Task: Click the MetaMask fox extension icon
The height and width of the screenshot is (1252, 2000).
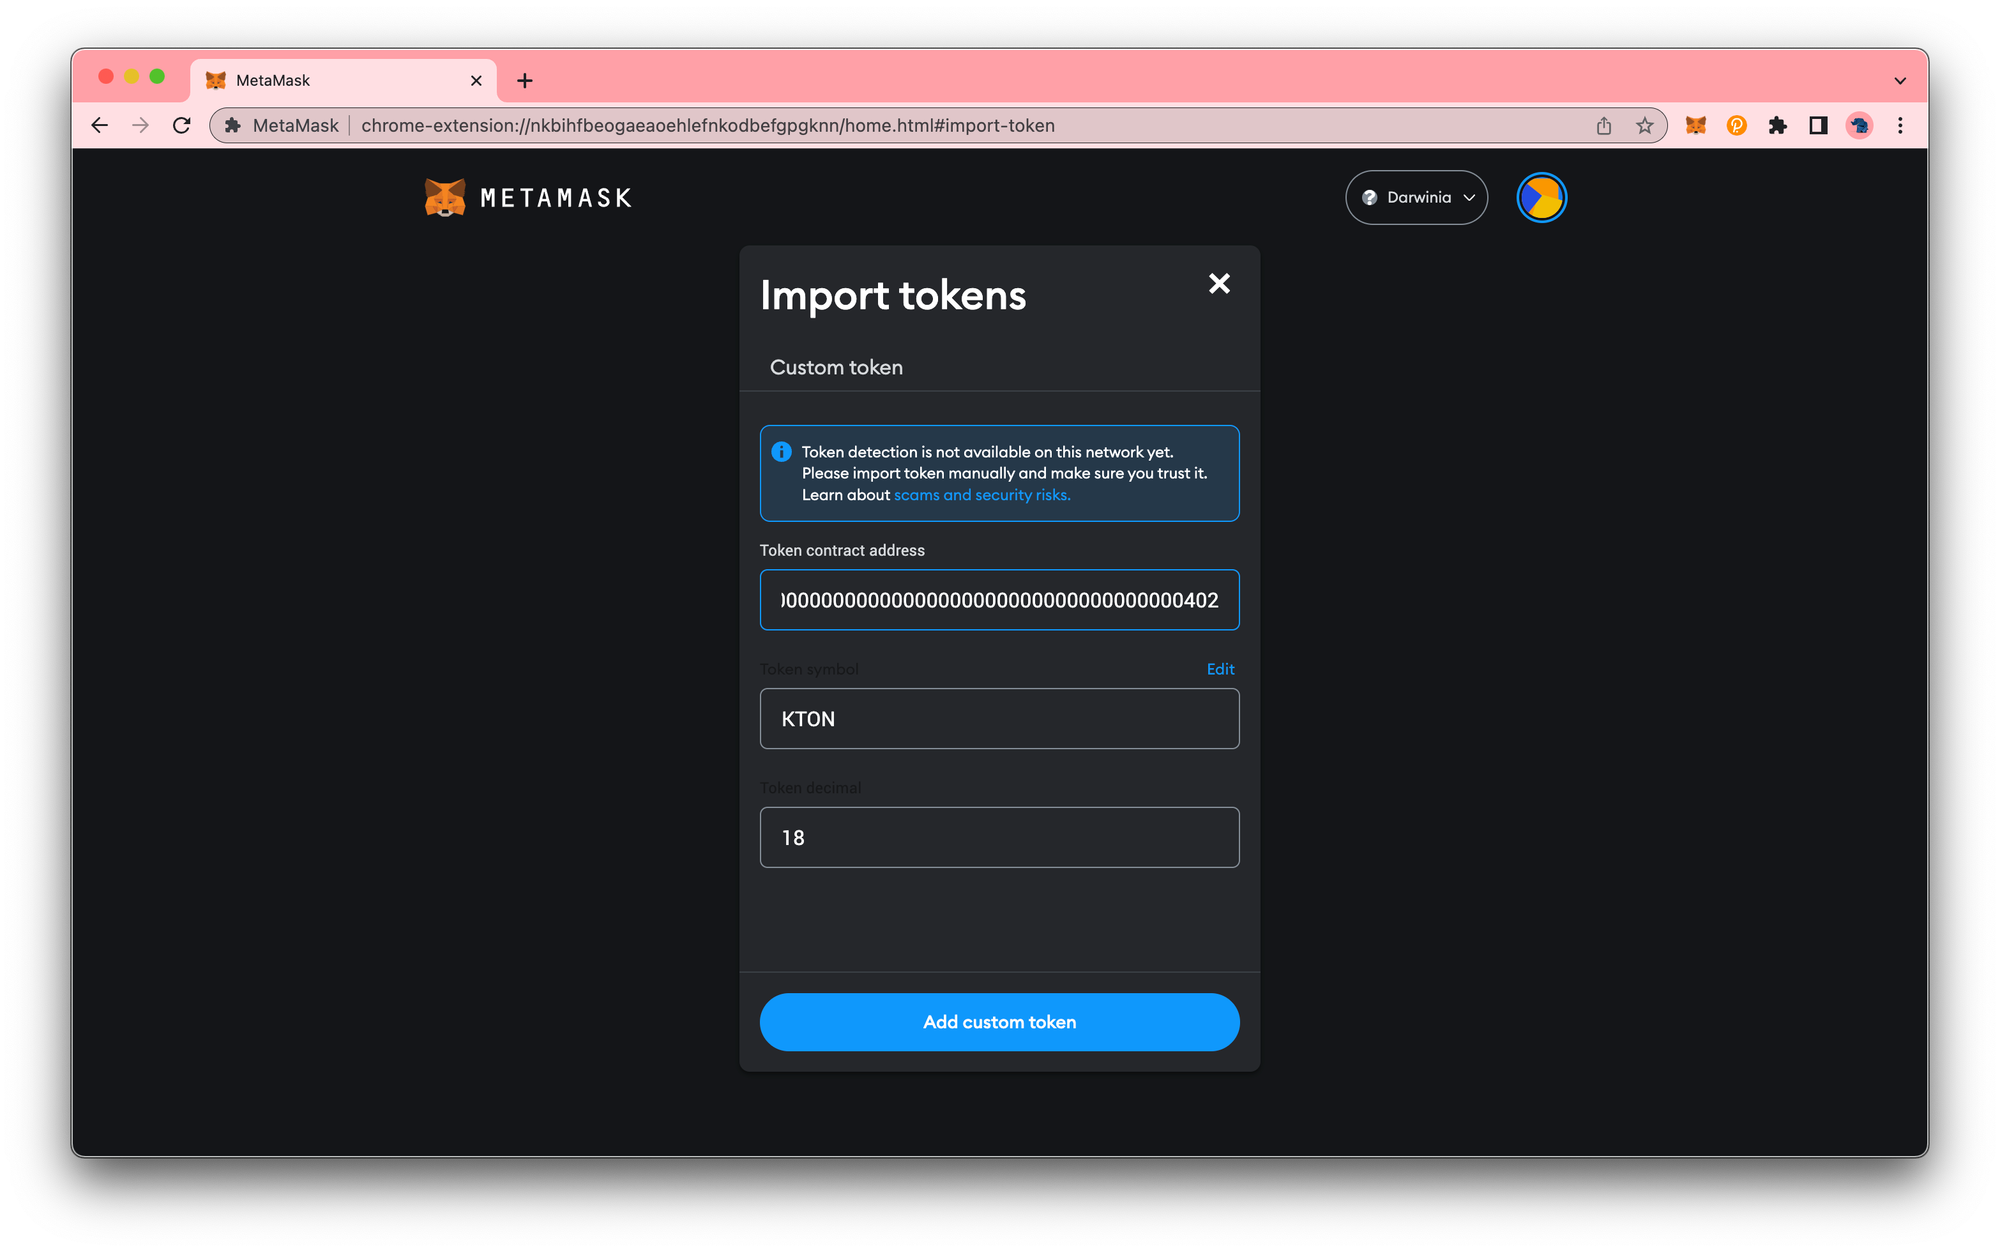Action: (1695, 125)
